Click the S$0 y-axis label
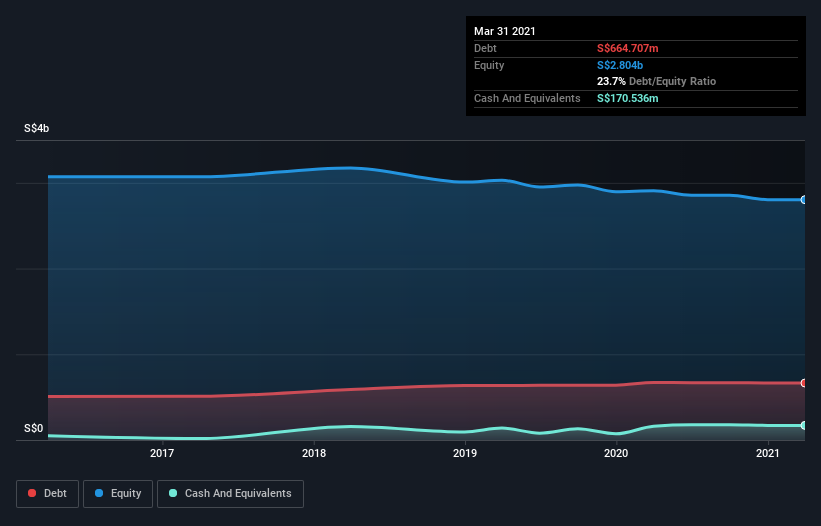 point(34,428)
